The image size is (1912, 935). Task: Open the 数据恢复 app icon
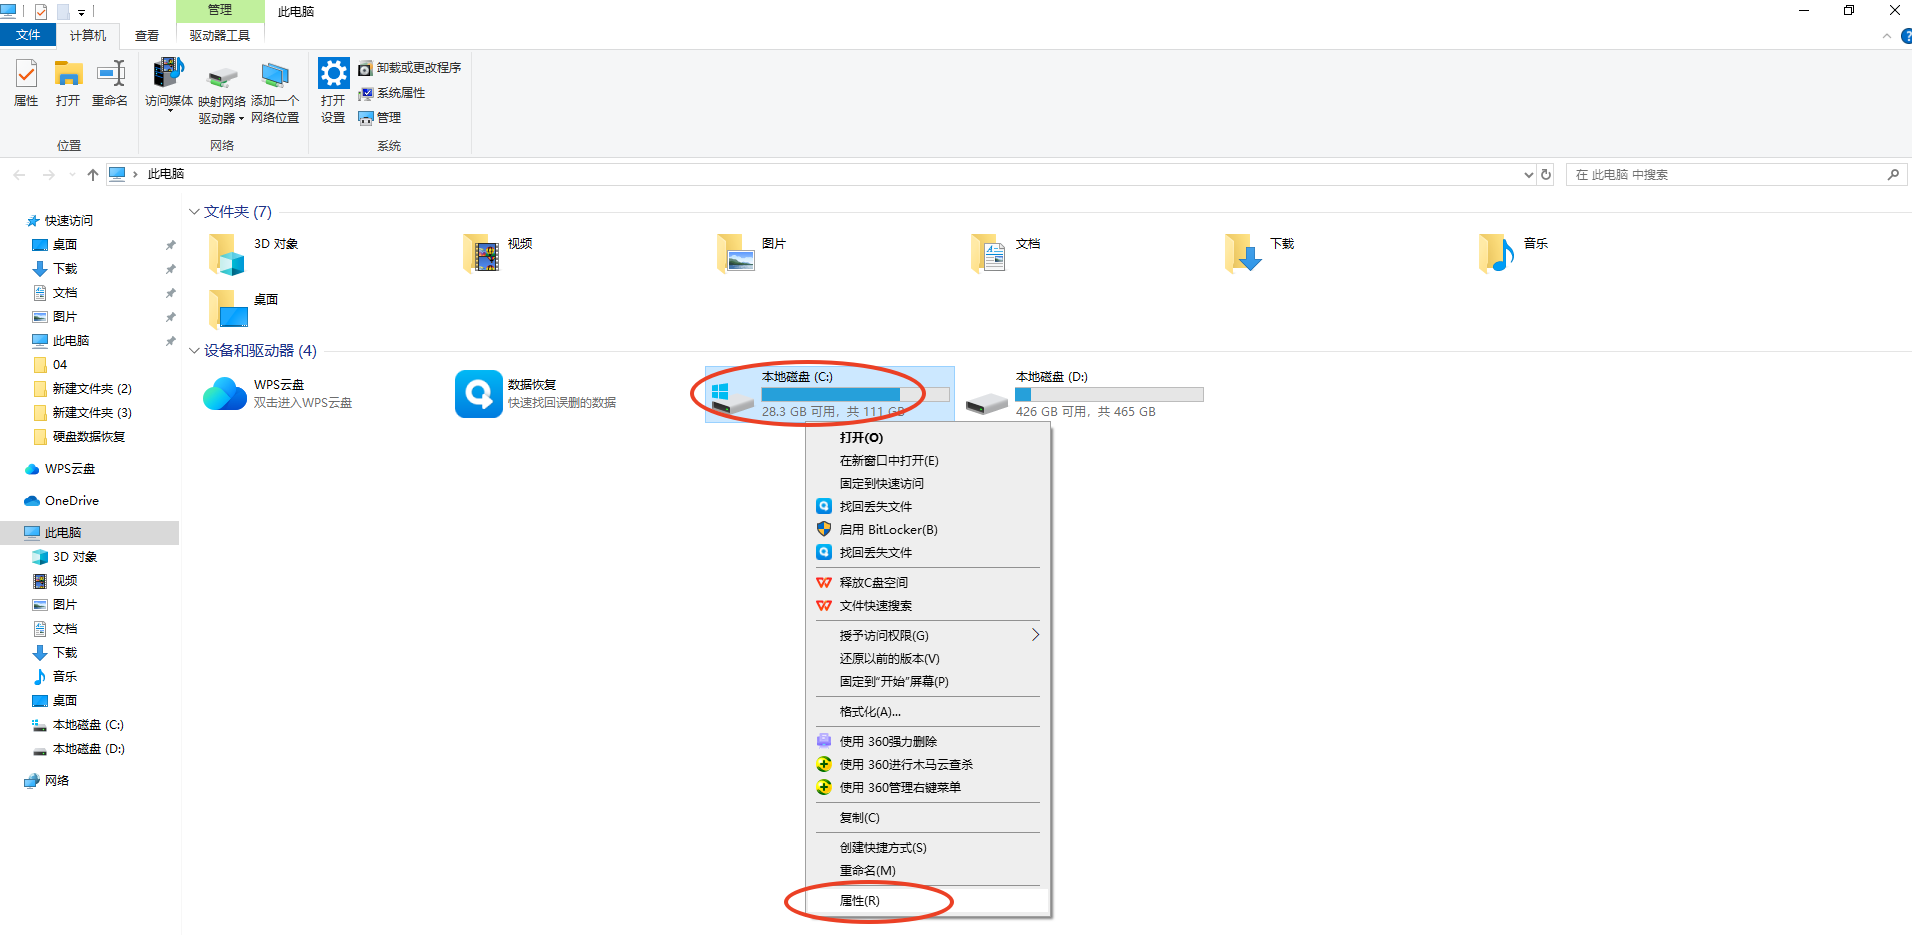478,394
